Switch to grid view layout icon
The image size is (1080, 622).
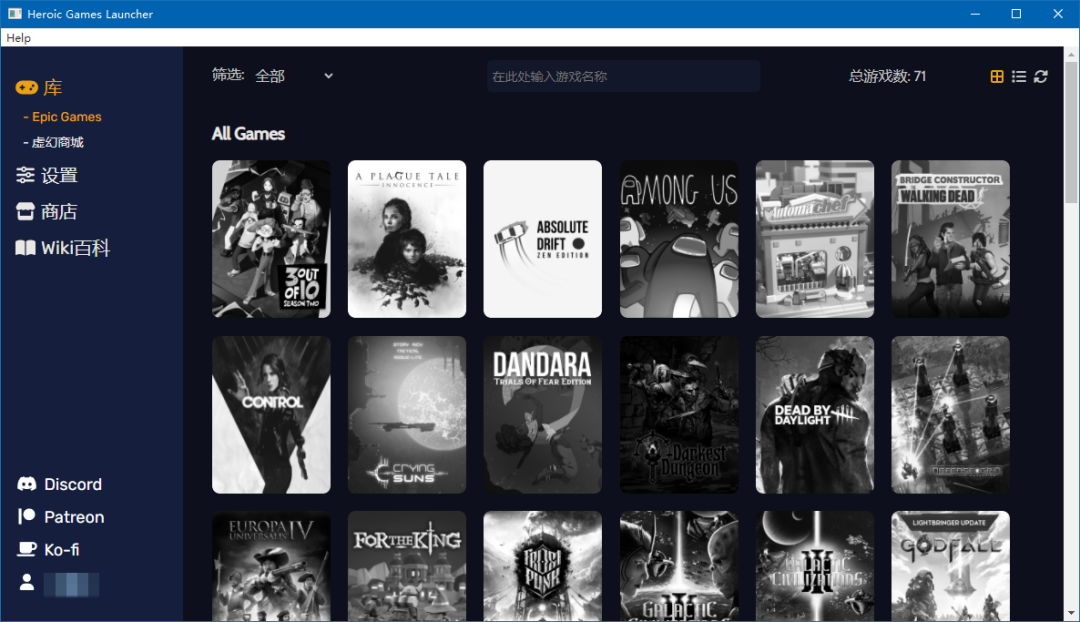(x=997, y=77)
